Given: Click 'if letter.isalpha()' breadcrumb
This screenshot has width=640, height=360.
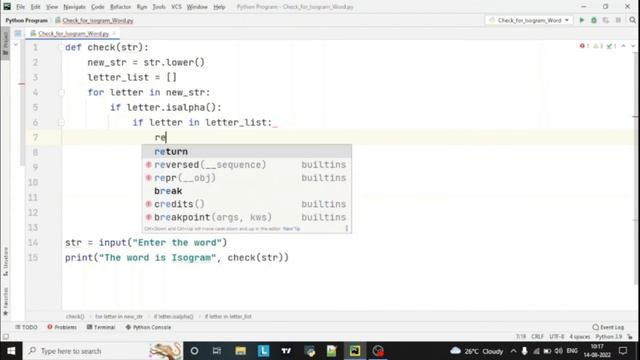Looking at the screenshot, I should click(173, 316).
